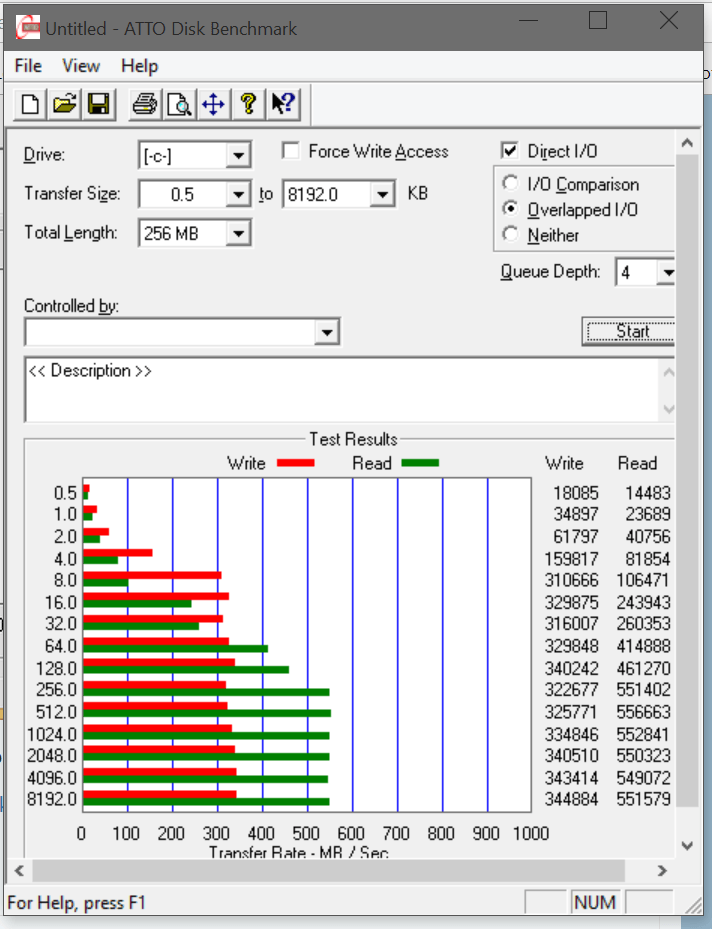Select the Neither radio option
This screenshot has height=929, width=712.
coord(511,235)
